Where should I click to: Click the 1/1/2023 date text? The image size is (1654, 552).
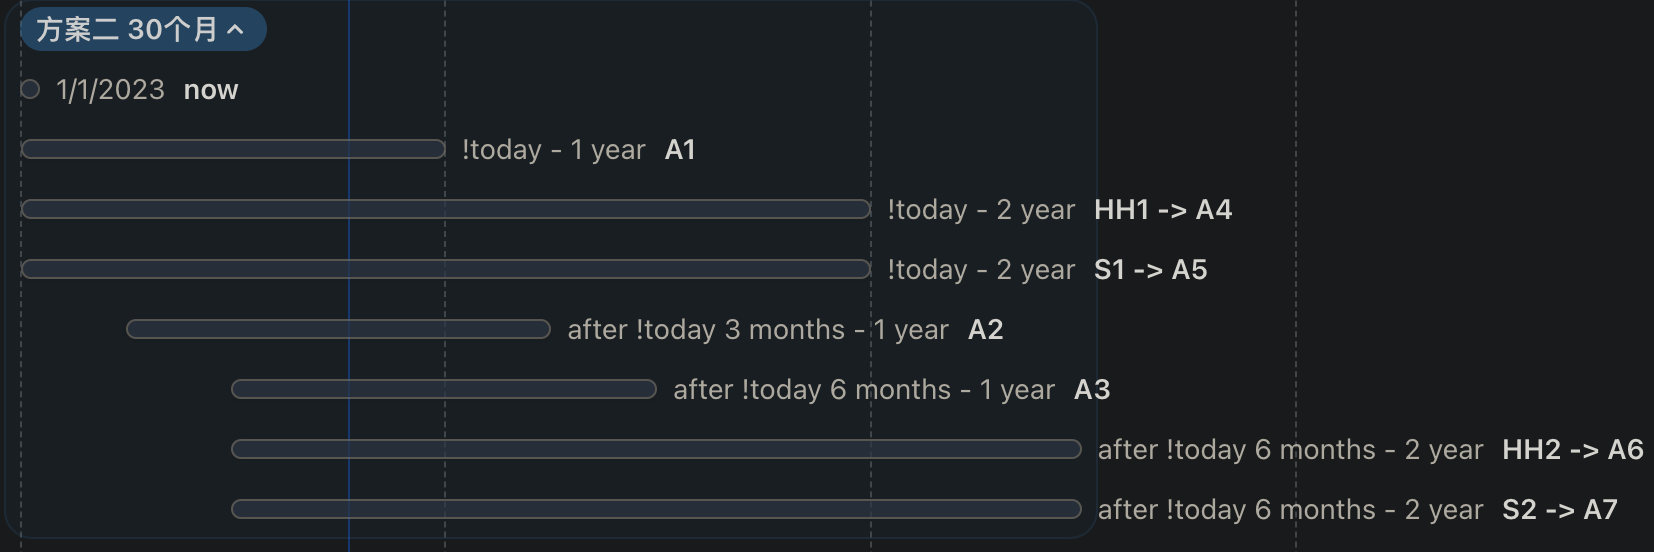click(110, 90)
